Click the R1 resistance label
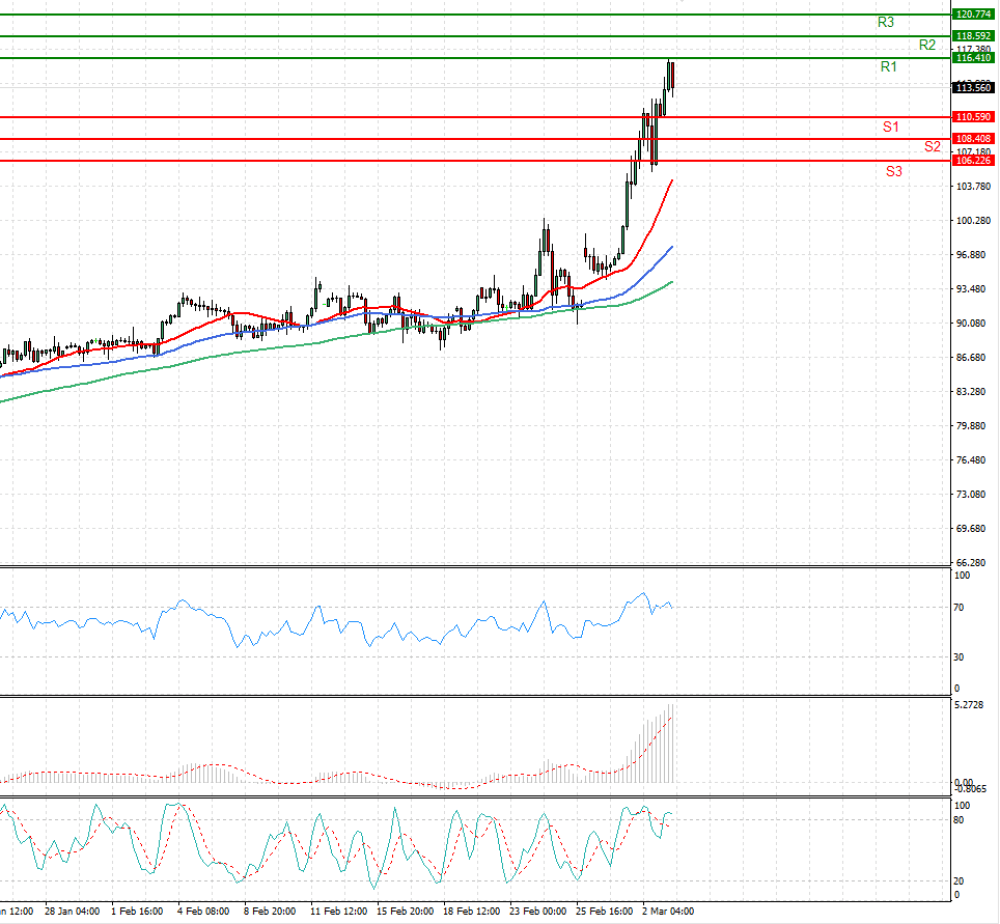 pyautogui.click(x=888, y=66)
